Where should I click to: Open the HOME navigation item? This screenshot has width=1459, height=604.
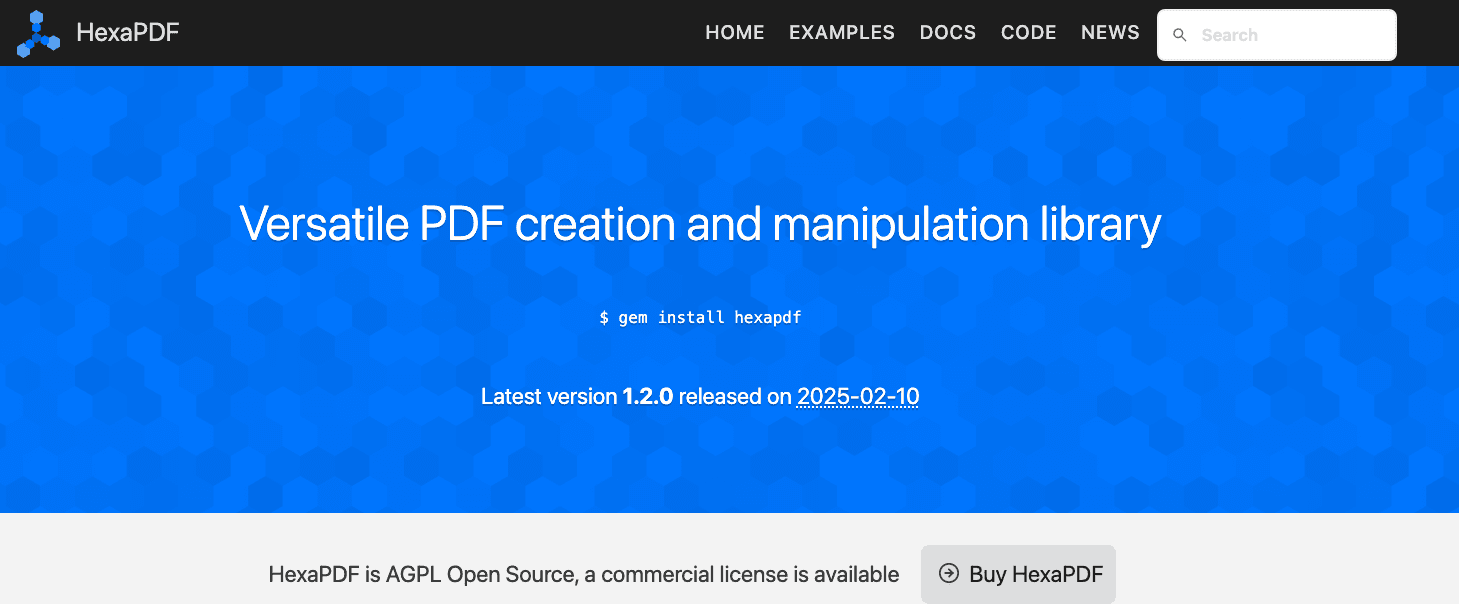tap(734, 32)
